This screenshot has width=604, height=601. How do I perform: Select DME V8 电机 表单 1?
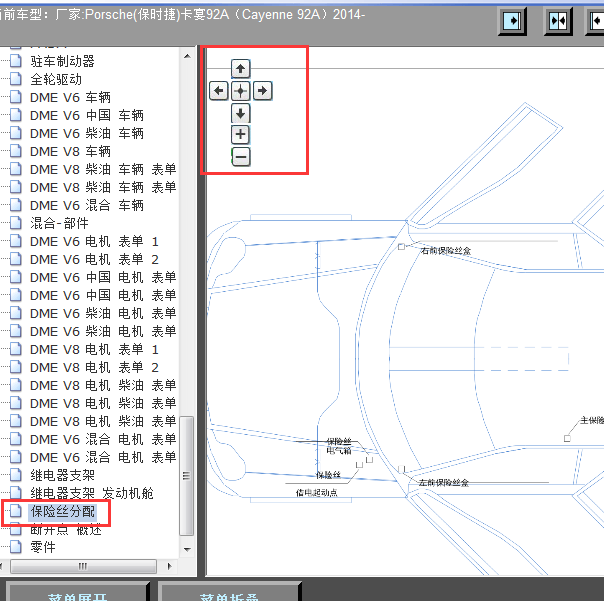click(94, 349)
